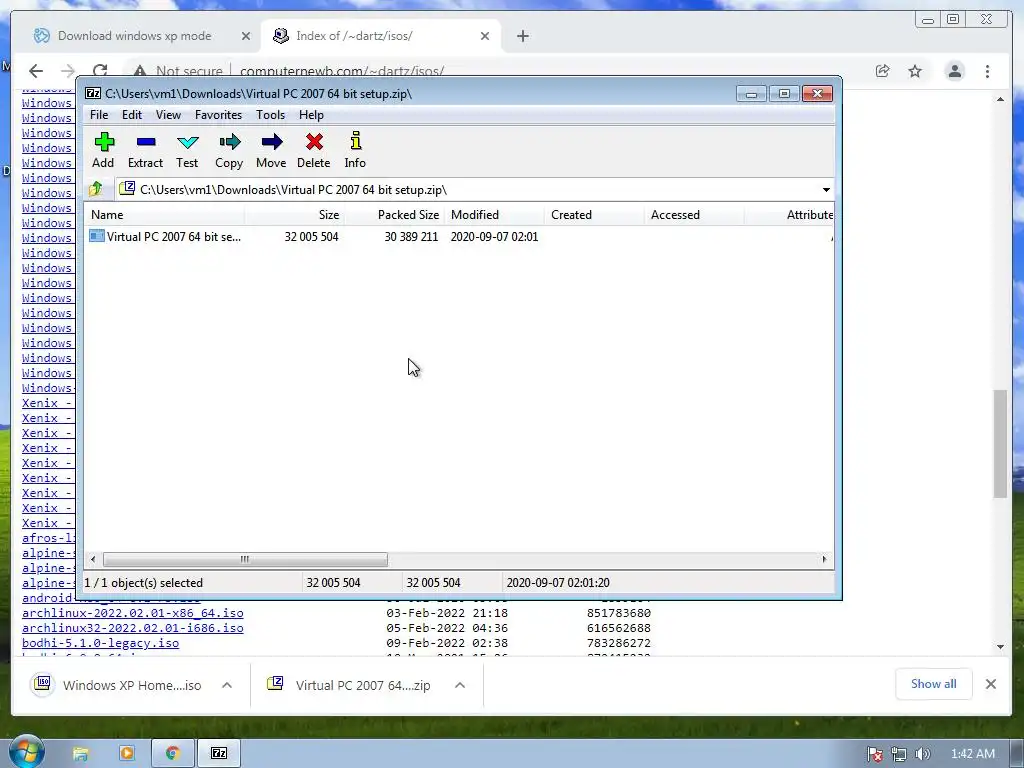Viewport: 1024px width, 768px height.
Task: Open the Tools menu in 7-Zip
Action: 270,115
